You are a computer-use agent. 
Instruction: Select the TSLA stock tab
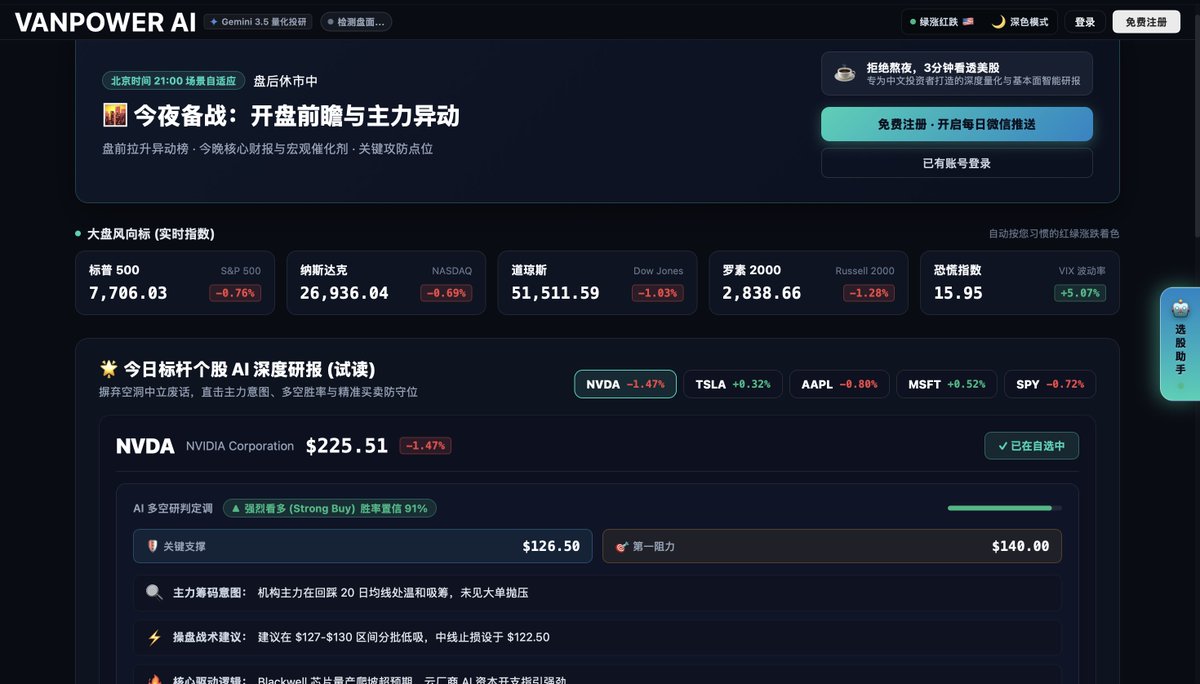point(733,384)
